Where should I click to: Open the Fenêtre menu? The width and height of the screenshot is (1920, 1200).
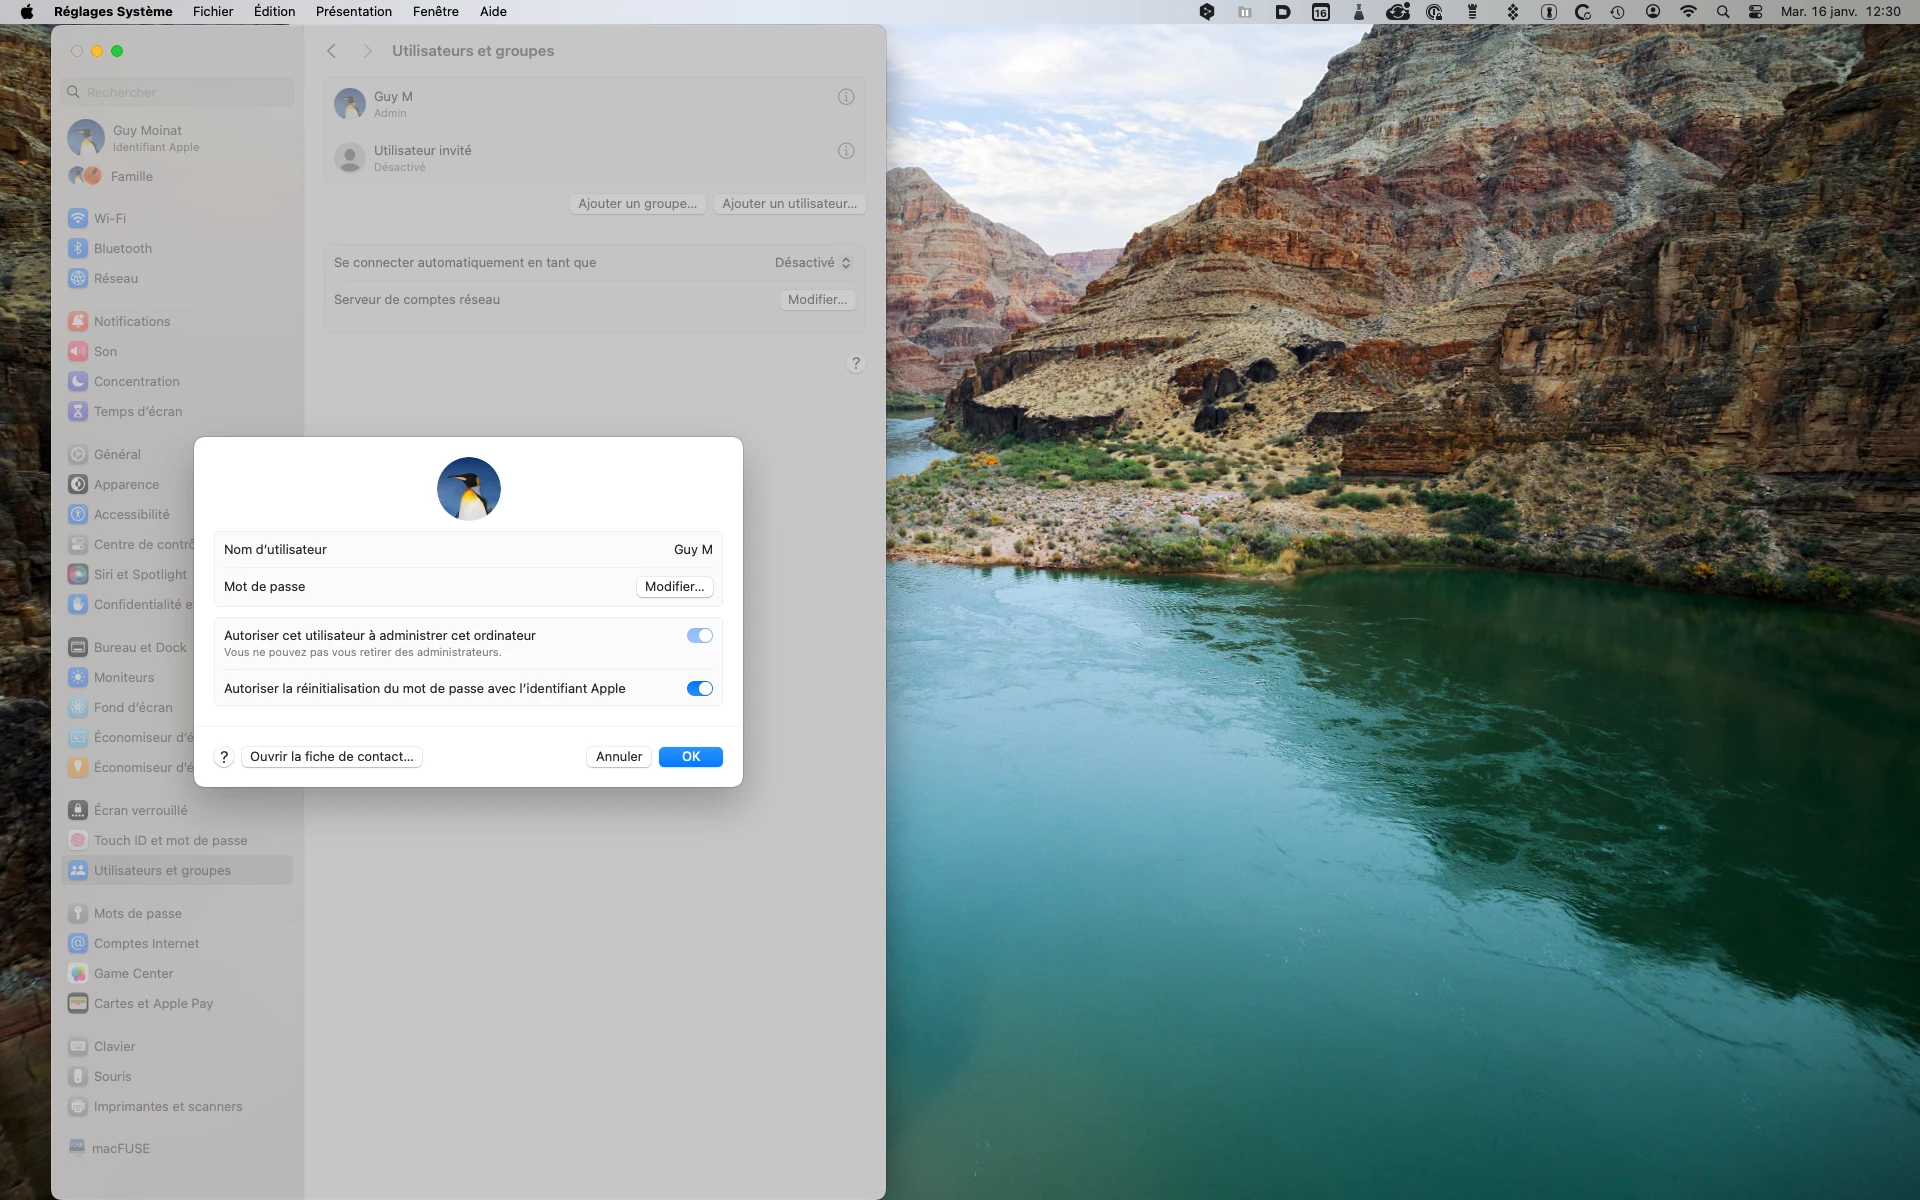coord(435,12)
